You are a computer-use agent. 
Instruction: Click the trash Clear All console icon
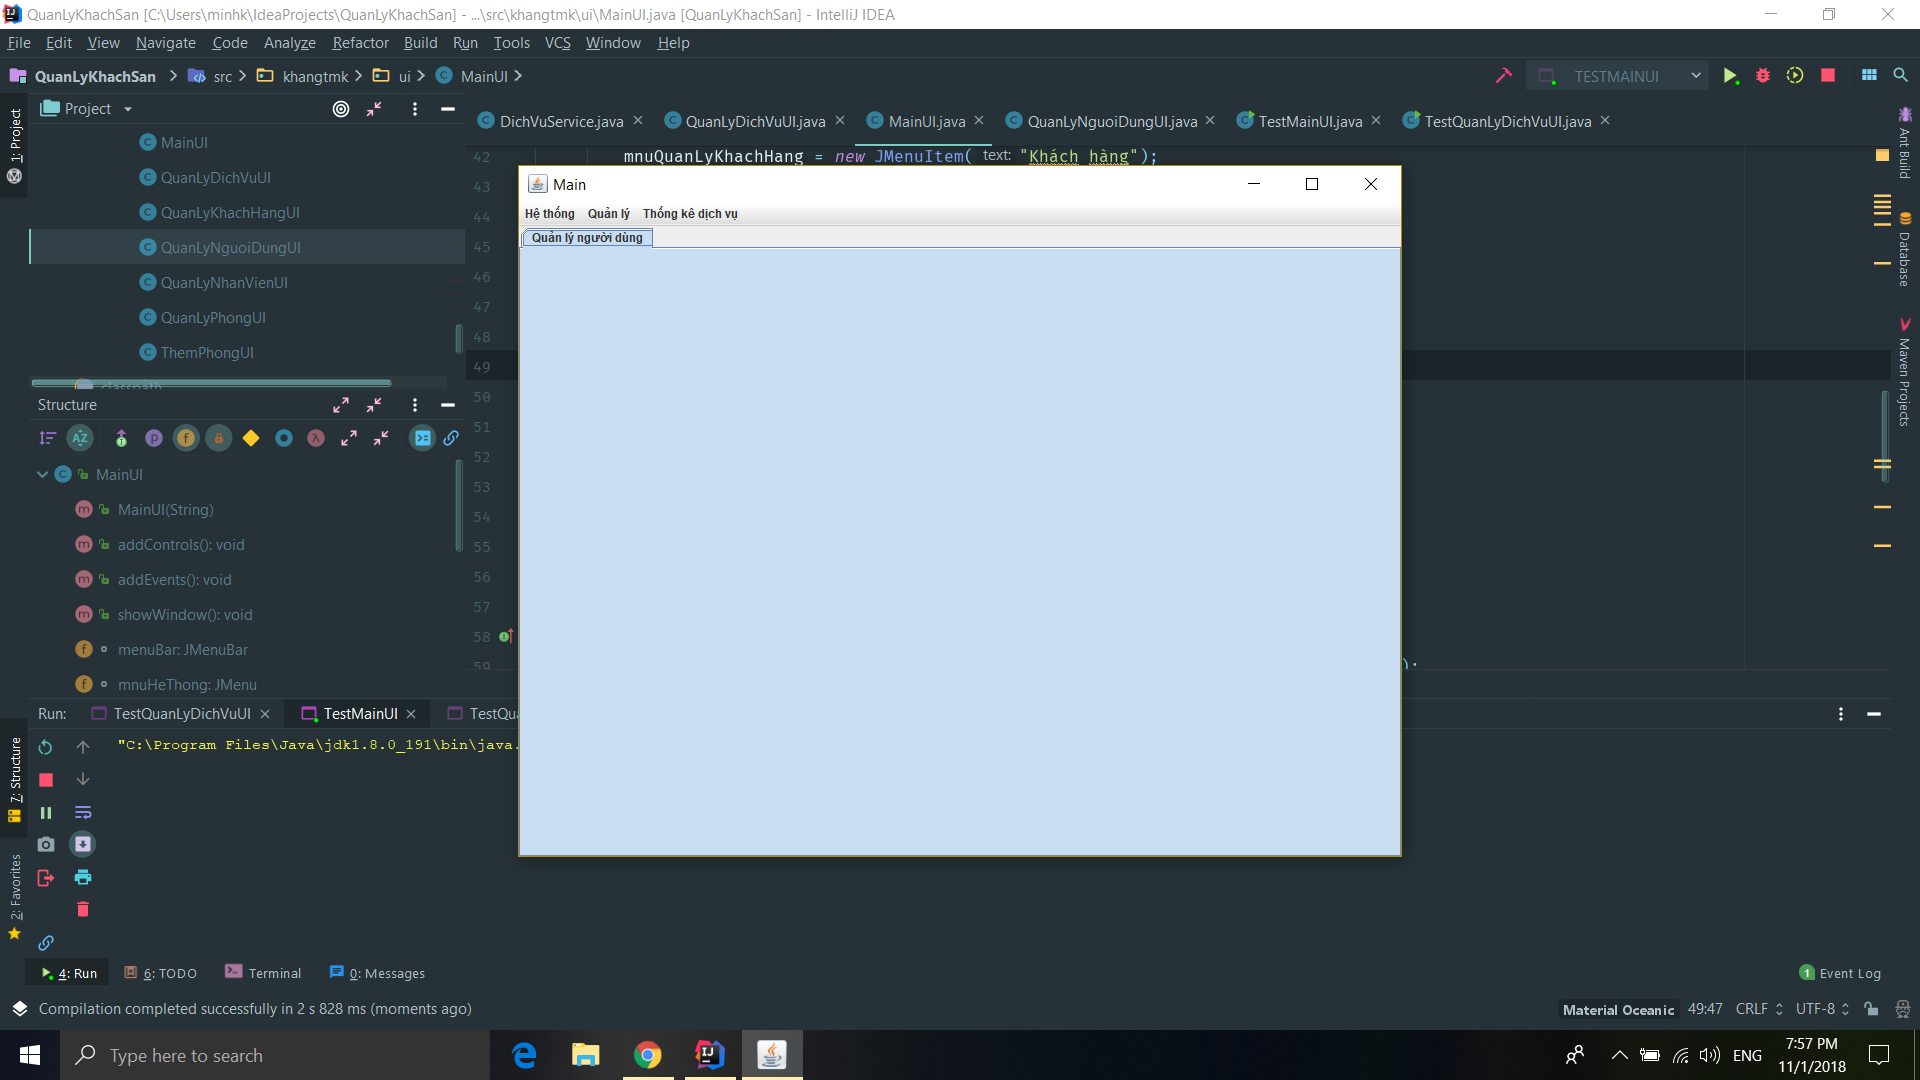click(x=83, y=909)
